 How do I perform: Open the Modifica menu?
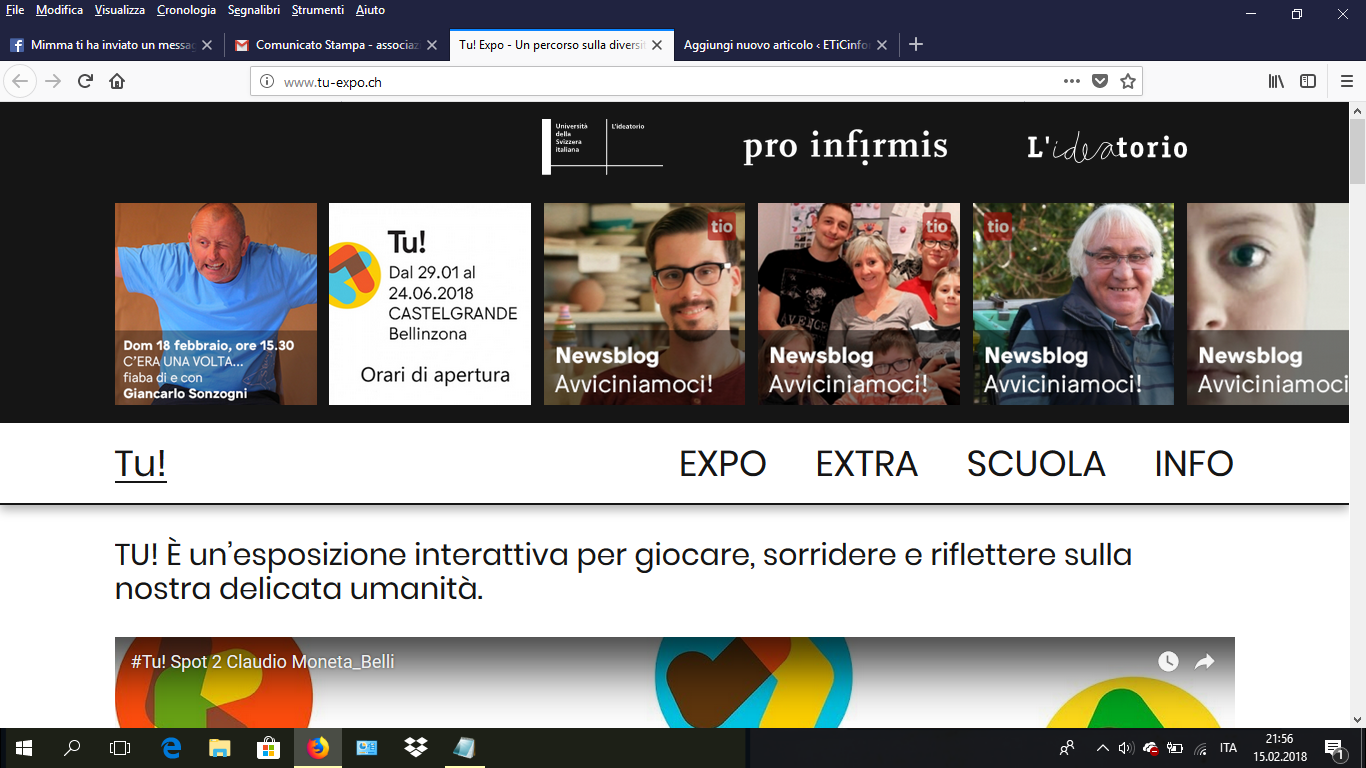pos(59,10)
